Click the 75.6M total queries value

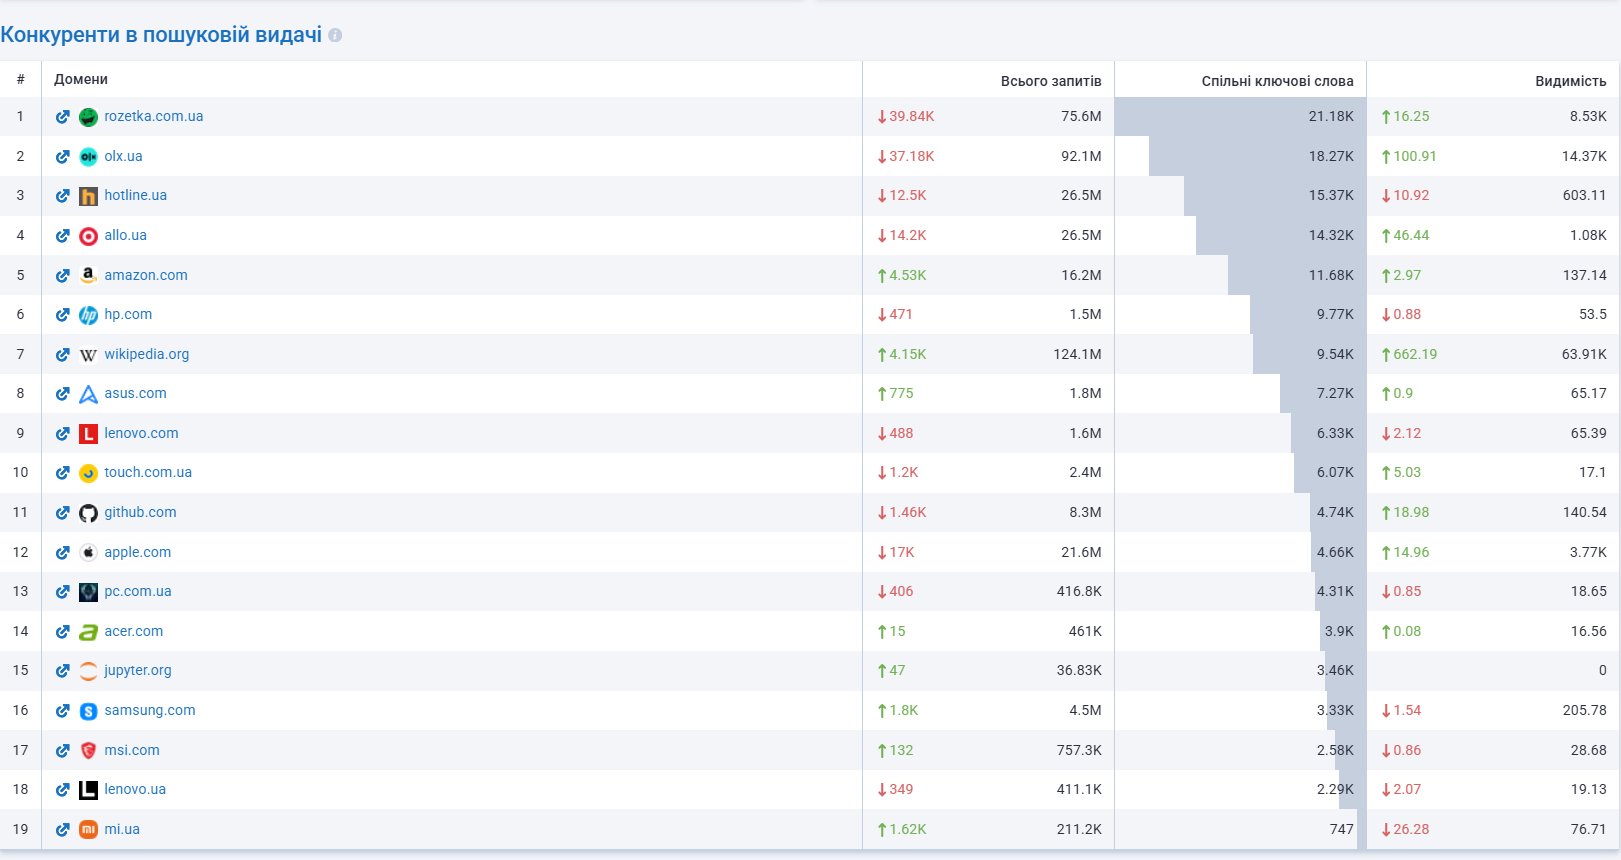1081,116
